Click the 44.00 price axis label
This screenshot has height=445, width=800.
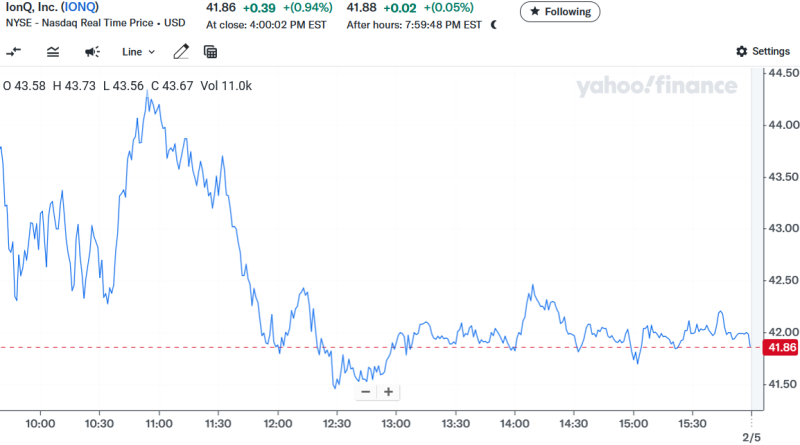pyautogui.click(x=781, y=125)
